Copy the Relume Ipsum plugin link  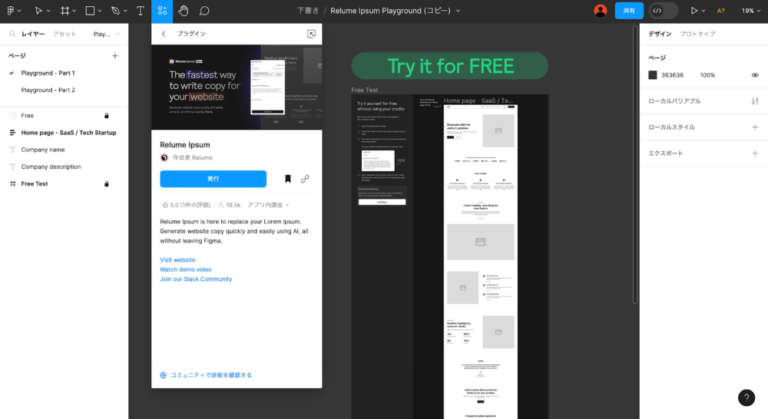(305, 179)
